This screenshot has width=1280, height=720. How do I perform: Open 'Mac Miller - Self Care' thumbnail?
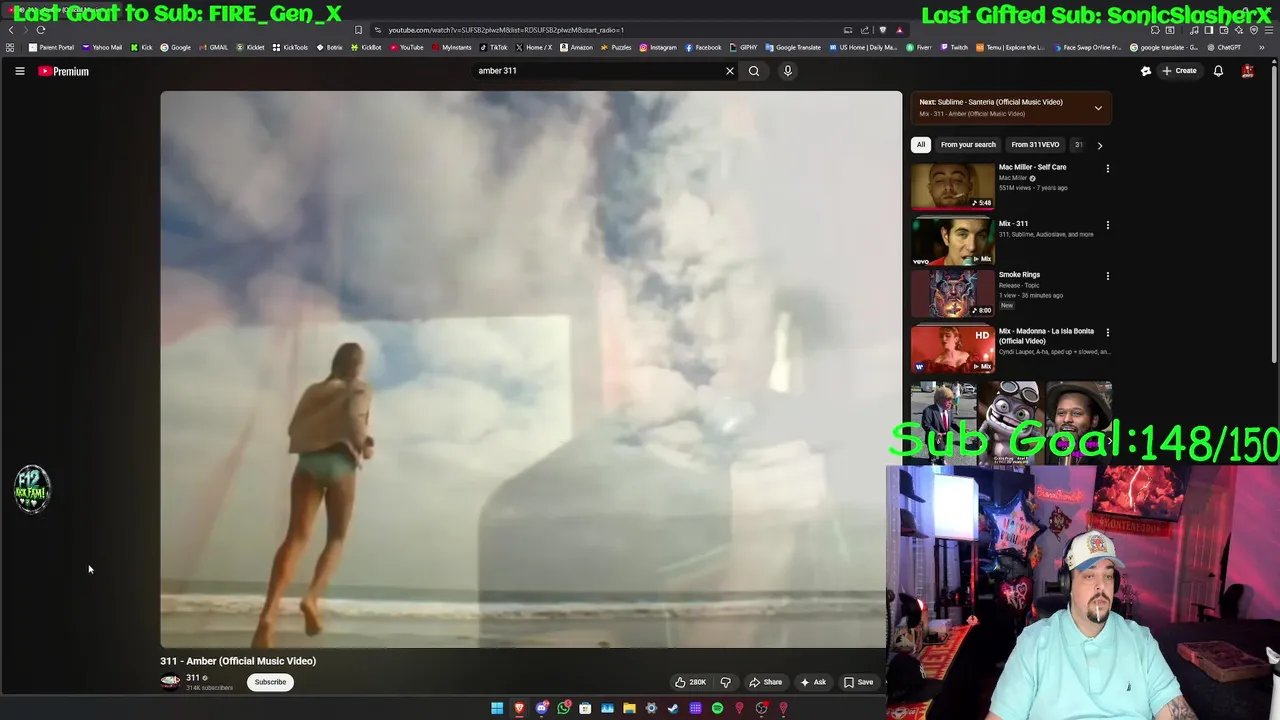pos(953,186)
